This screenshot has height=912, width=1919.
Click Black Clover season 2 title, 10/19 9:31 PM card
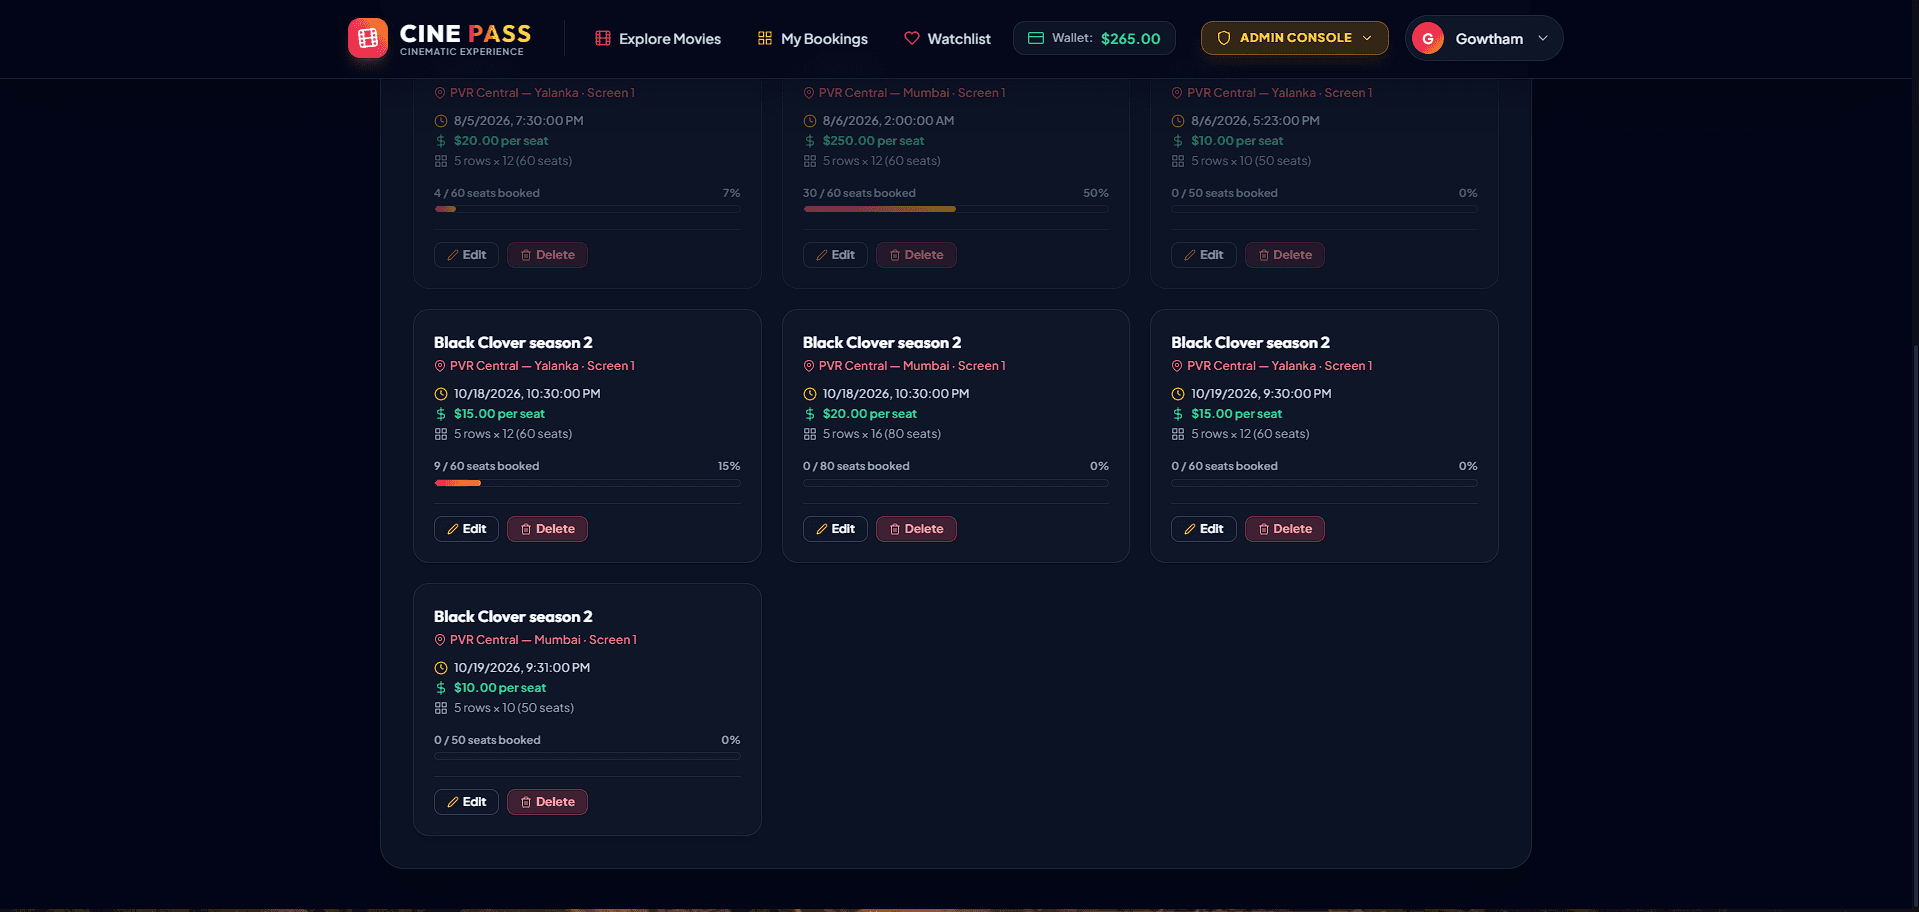[x=513, y=617]
